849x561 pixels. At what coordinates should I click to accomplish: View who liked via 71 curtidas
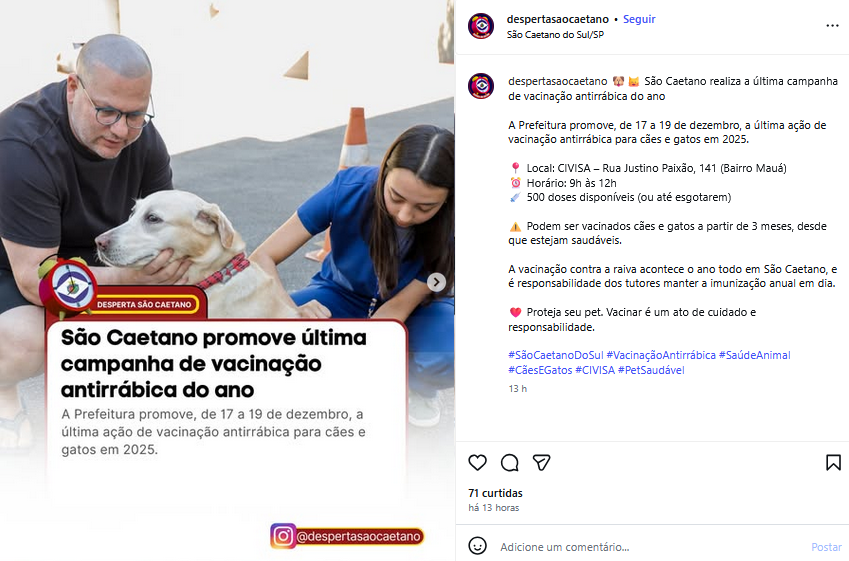point(495,493)
